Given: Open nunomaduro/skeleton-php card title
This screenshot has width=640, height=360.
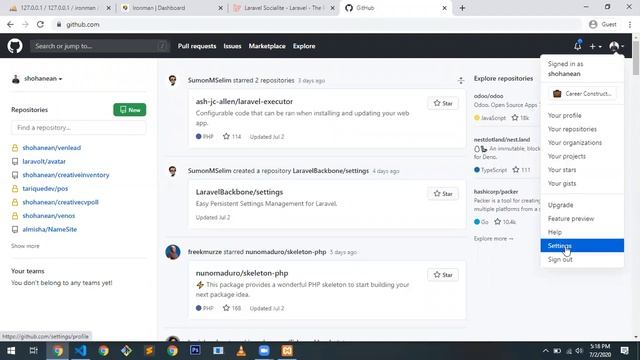Looking at the screenshot, I should point(242,273).
